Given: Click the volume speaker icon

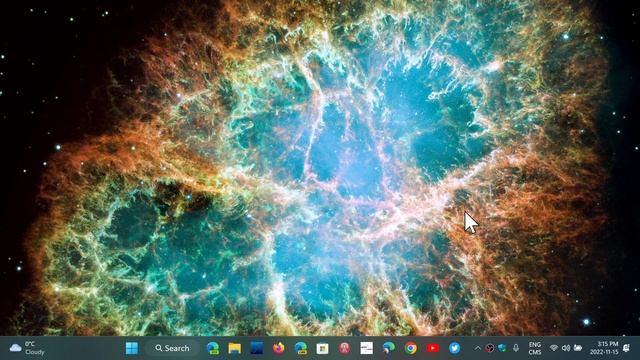Looking at the screenshot, I should [566, 348].
